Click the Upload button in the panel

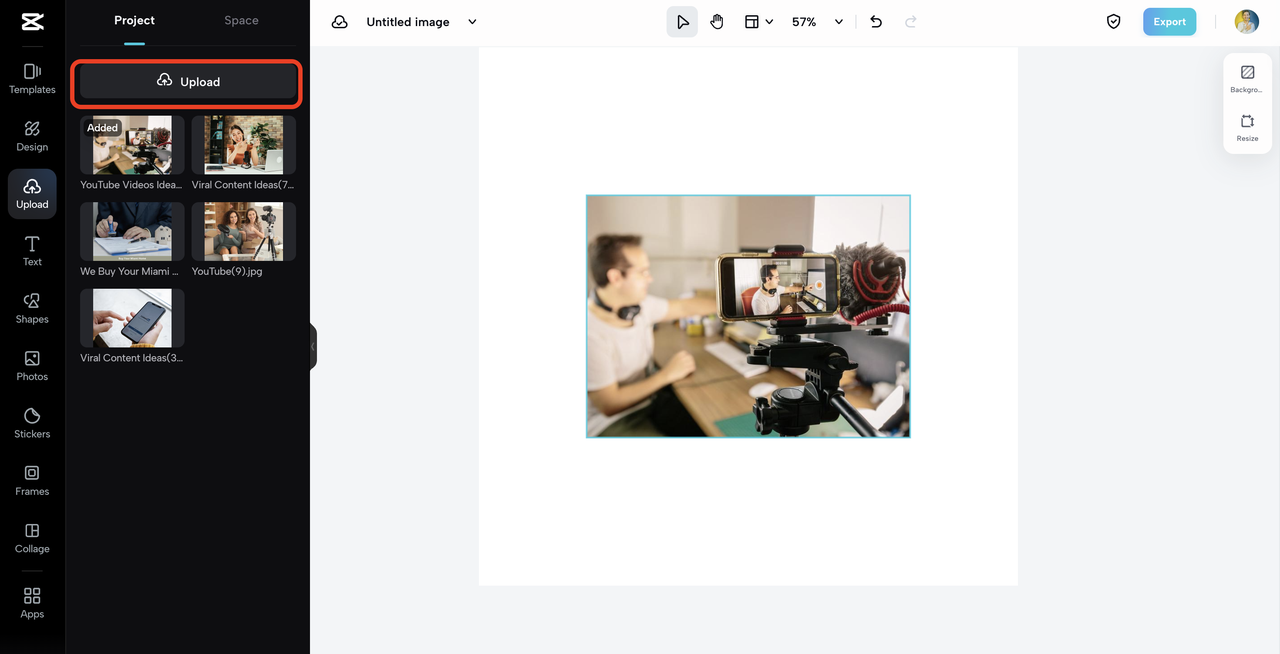188,82
